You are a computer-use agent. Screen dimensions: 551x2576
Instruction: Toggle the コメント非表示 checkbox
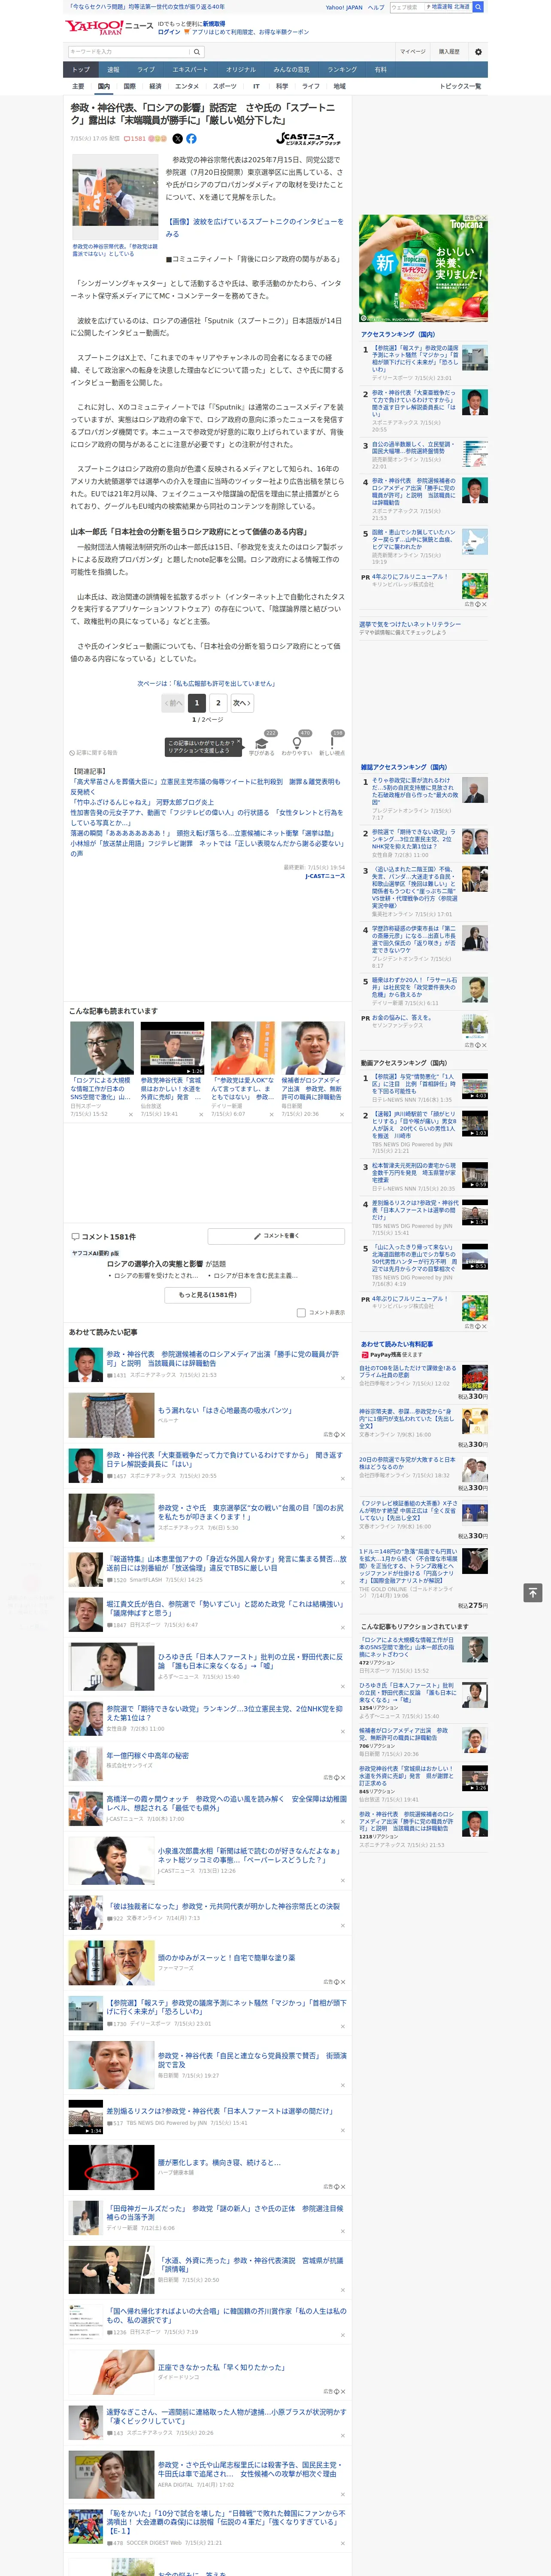[x=301, y=1313]
